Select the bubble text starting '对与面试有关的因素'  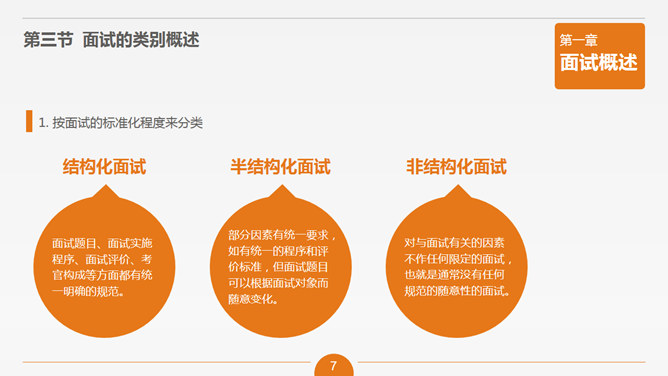pos(458,267)
